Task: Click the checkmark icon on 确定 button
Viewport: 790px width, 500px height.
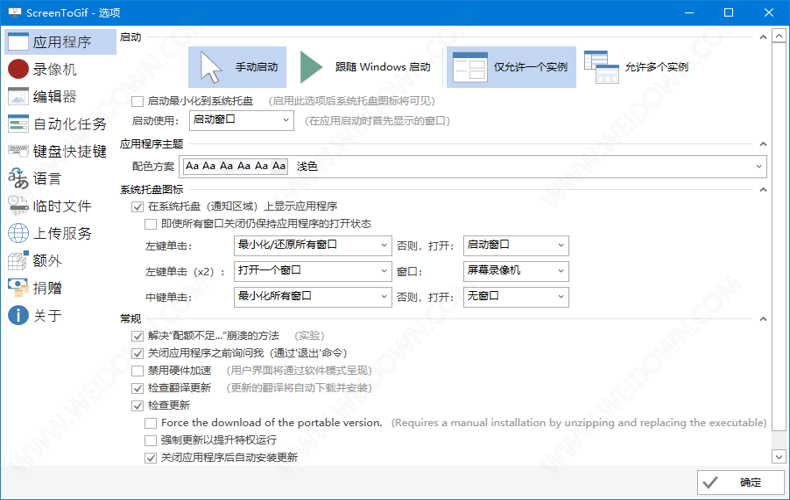Action: pos(710,482)
